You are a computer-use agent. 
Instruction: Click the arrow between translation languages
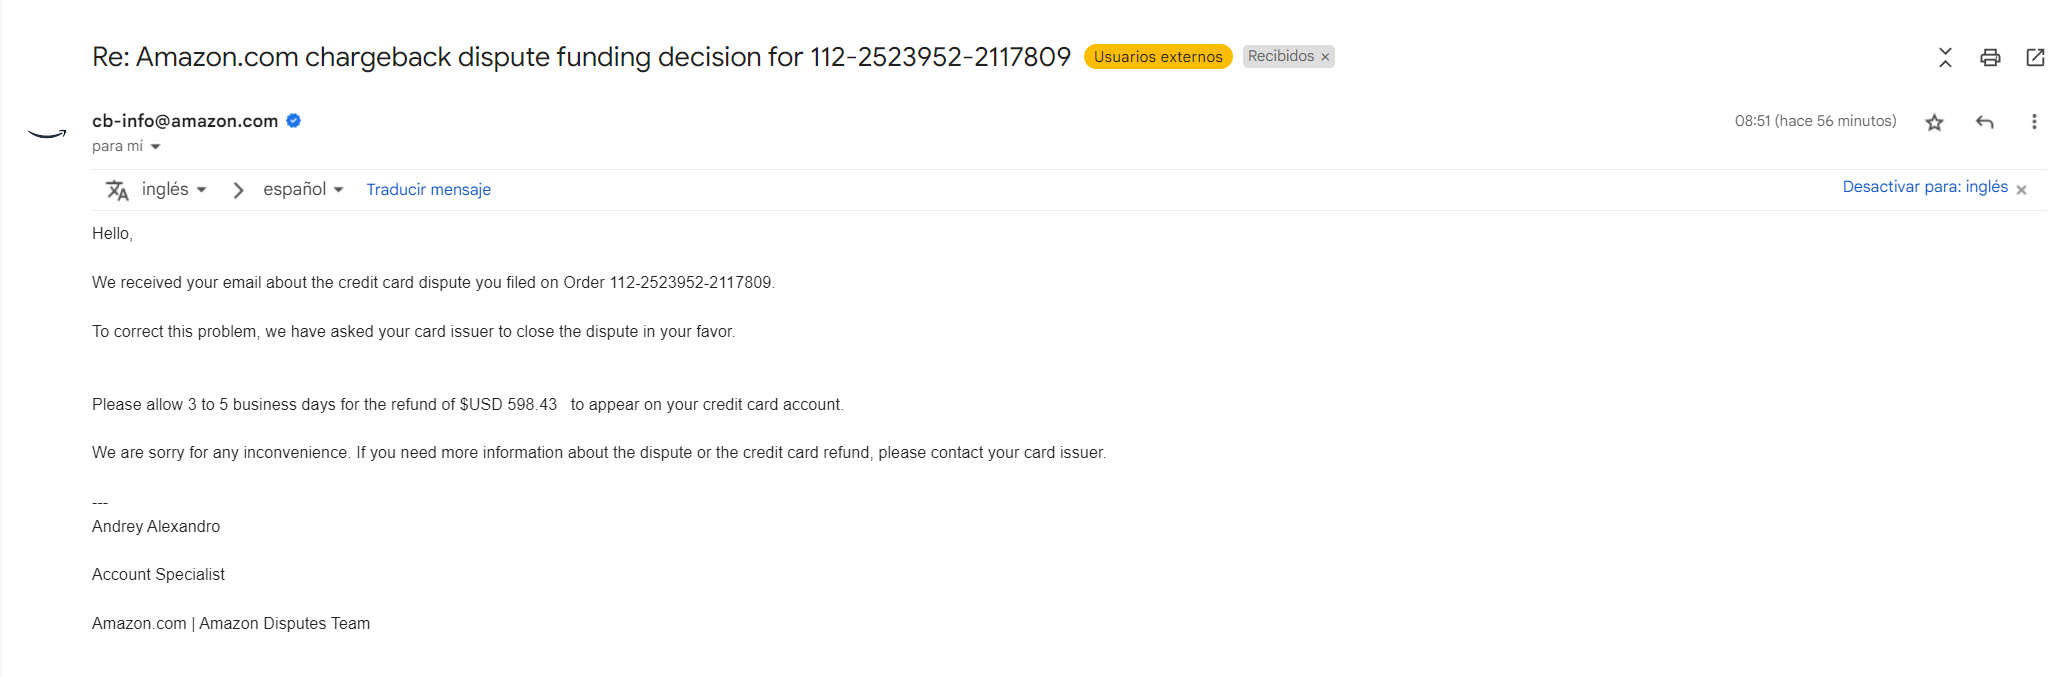238,190
